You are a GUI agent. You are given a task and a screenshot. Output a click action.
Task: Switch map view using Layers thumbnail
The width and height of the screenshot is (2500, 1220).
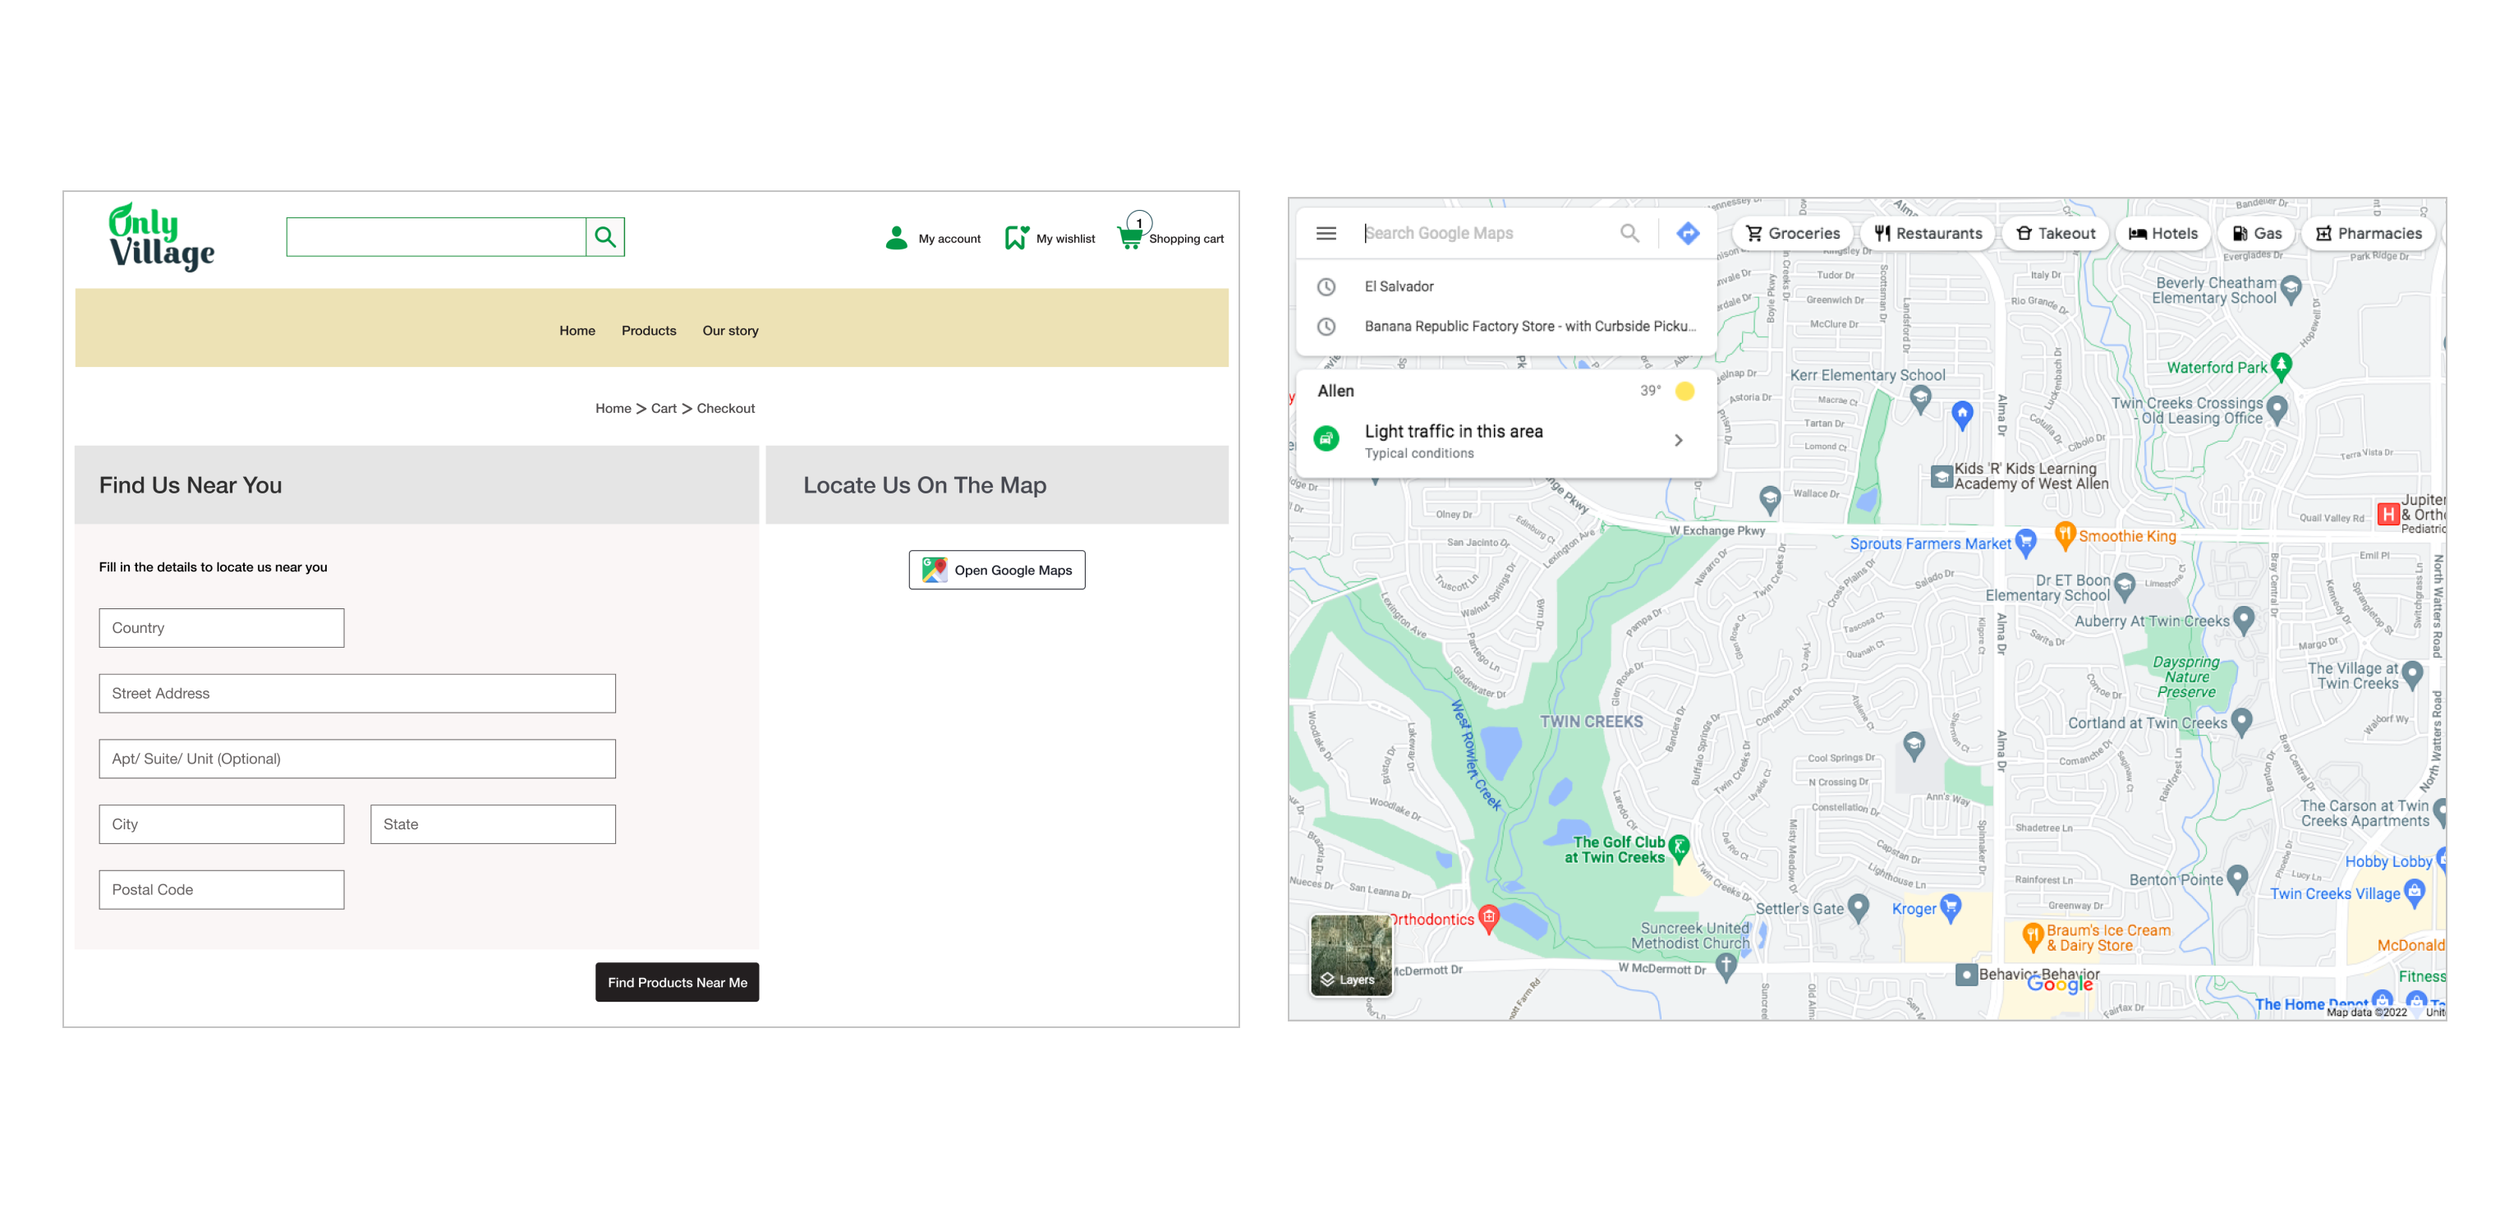tap(1350, 955)
